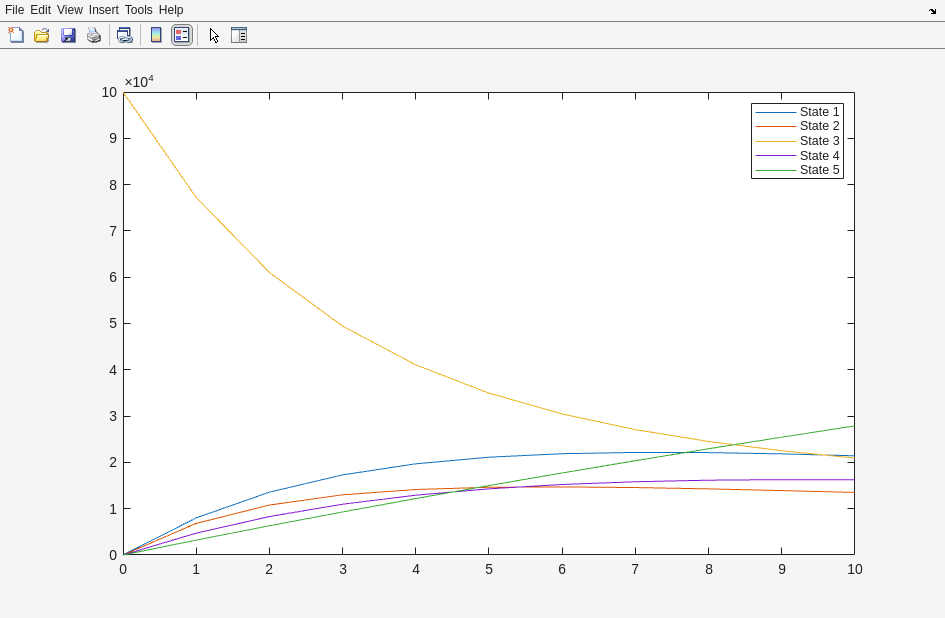Open a file using the folder icon

pyautogui.click(x=42, y=35)
